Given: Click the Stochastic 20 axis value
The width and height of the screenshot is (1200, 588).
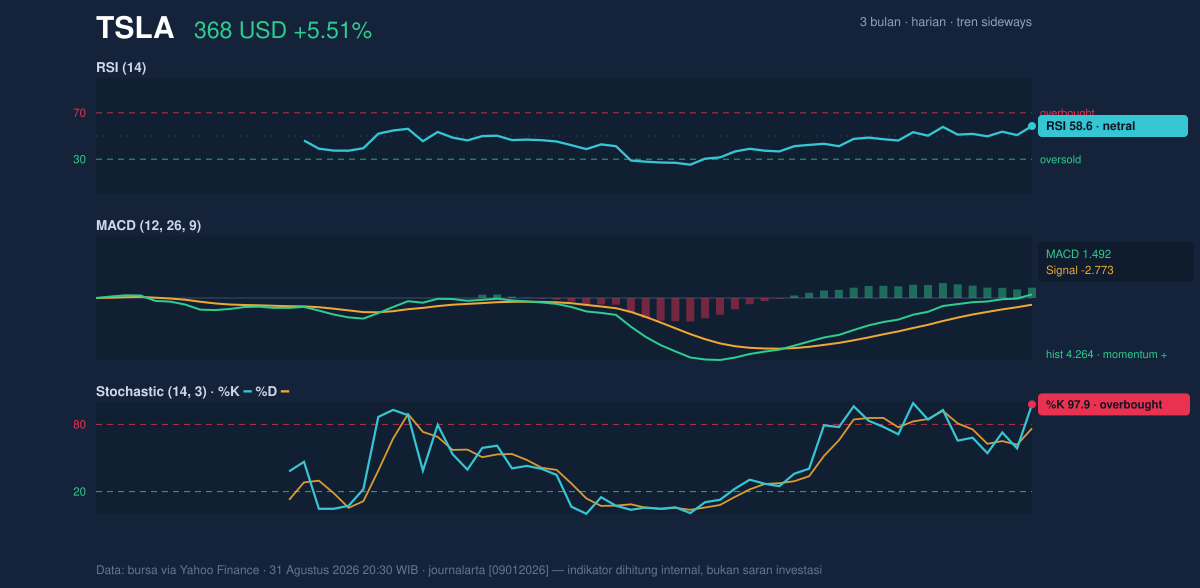Looking at the screenshot, I should point(79,492).
